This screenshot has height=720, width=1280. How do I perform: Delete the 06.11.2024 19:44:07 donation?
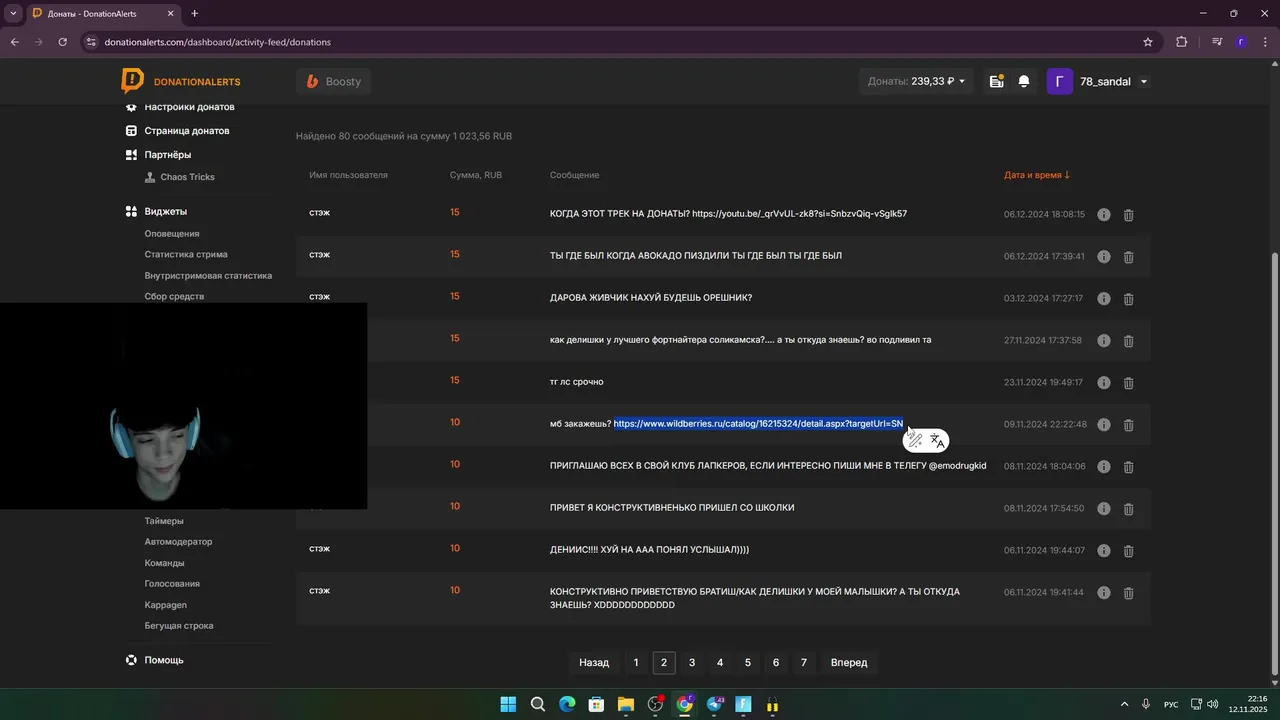click(x=1128, y=551)
